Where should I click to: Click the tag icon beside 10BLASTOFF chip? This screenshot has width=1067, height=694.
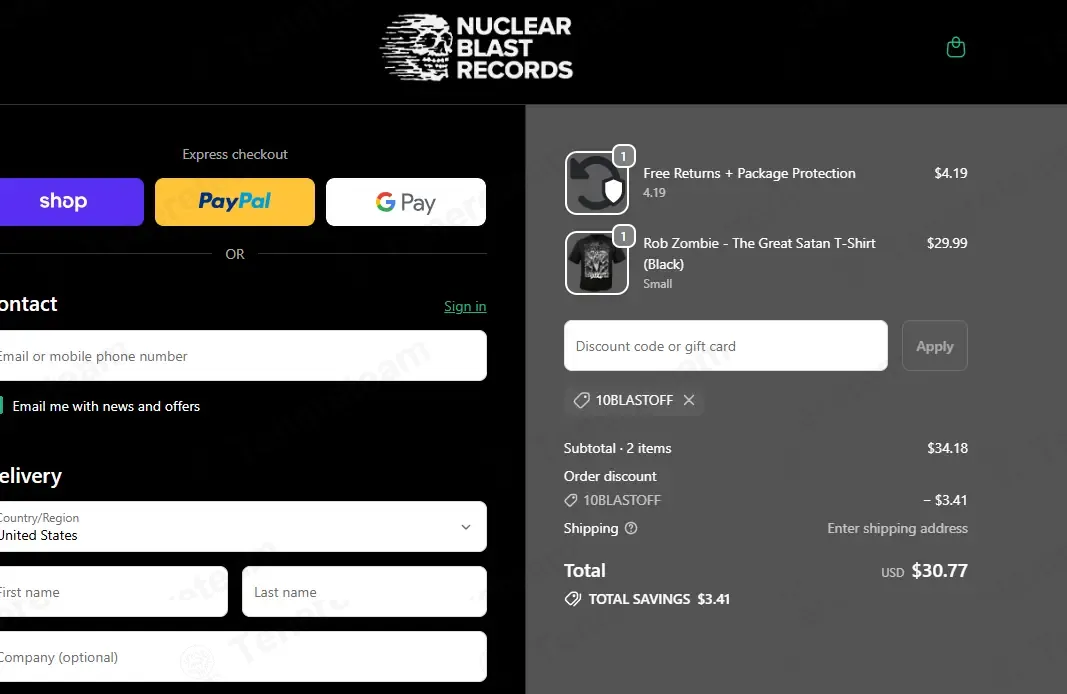click(581, 400)
